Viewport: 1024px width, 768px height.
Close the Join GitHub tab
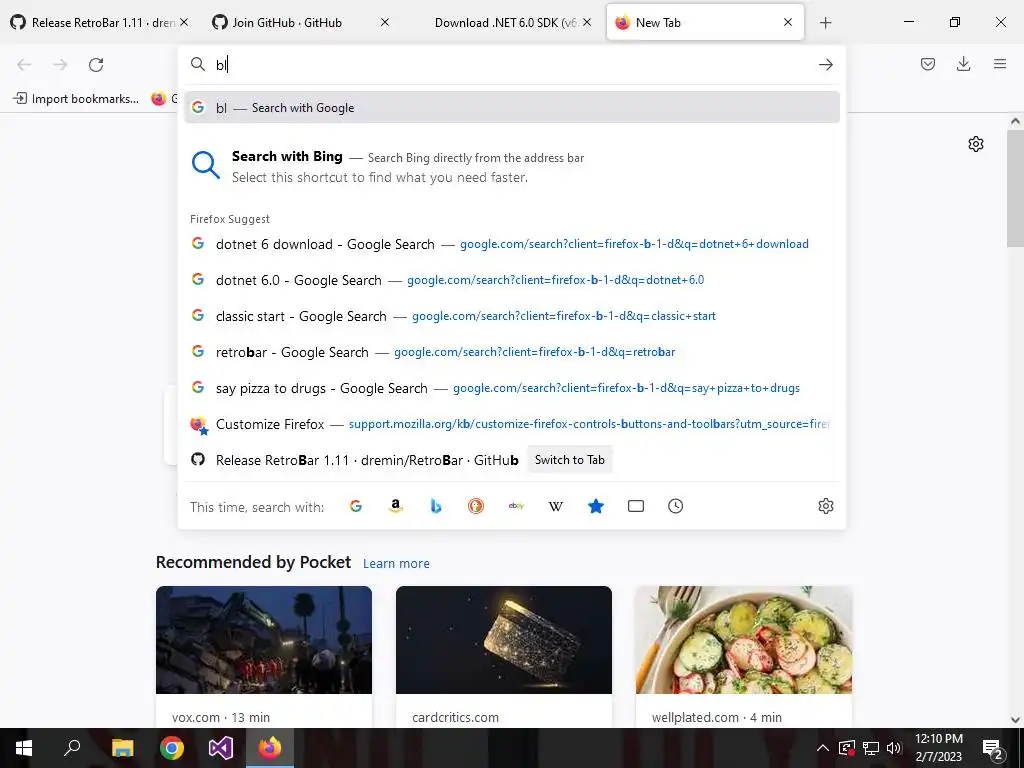click(385, 22)
